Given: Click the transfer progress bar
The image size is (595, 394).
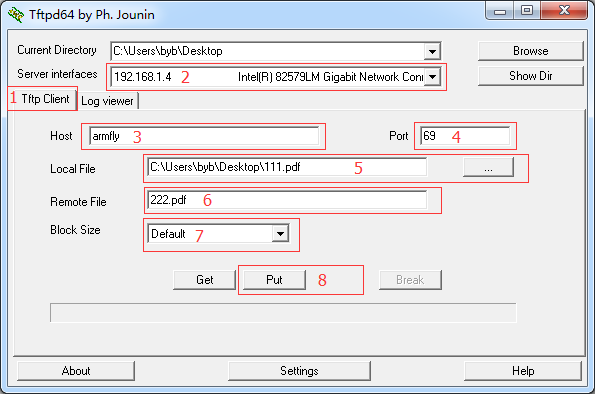Looking at the screenshot, I should pos(283,312).
